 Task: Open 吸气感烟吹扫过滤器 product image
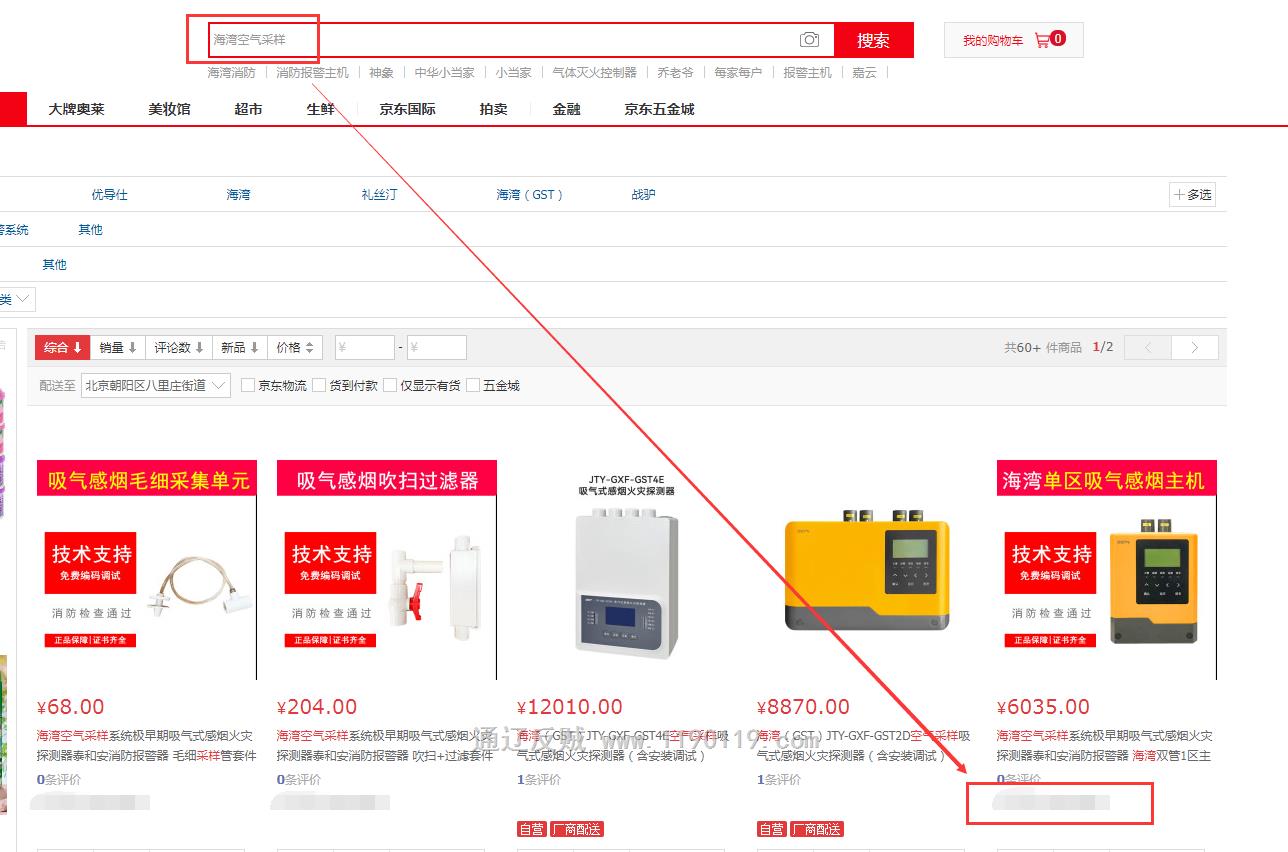(x=387, y=570)
